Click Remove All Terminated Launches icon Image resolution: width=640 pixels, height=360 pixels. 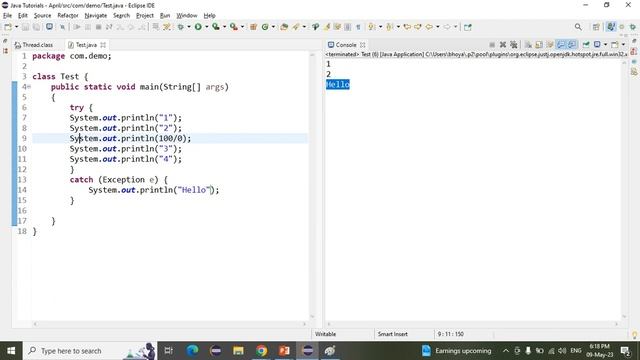coord(513,45)
